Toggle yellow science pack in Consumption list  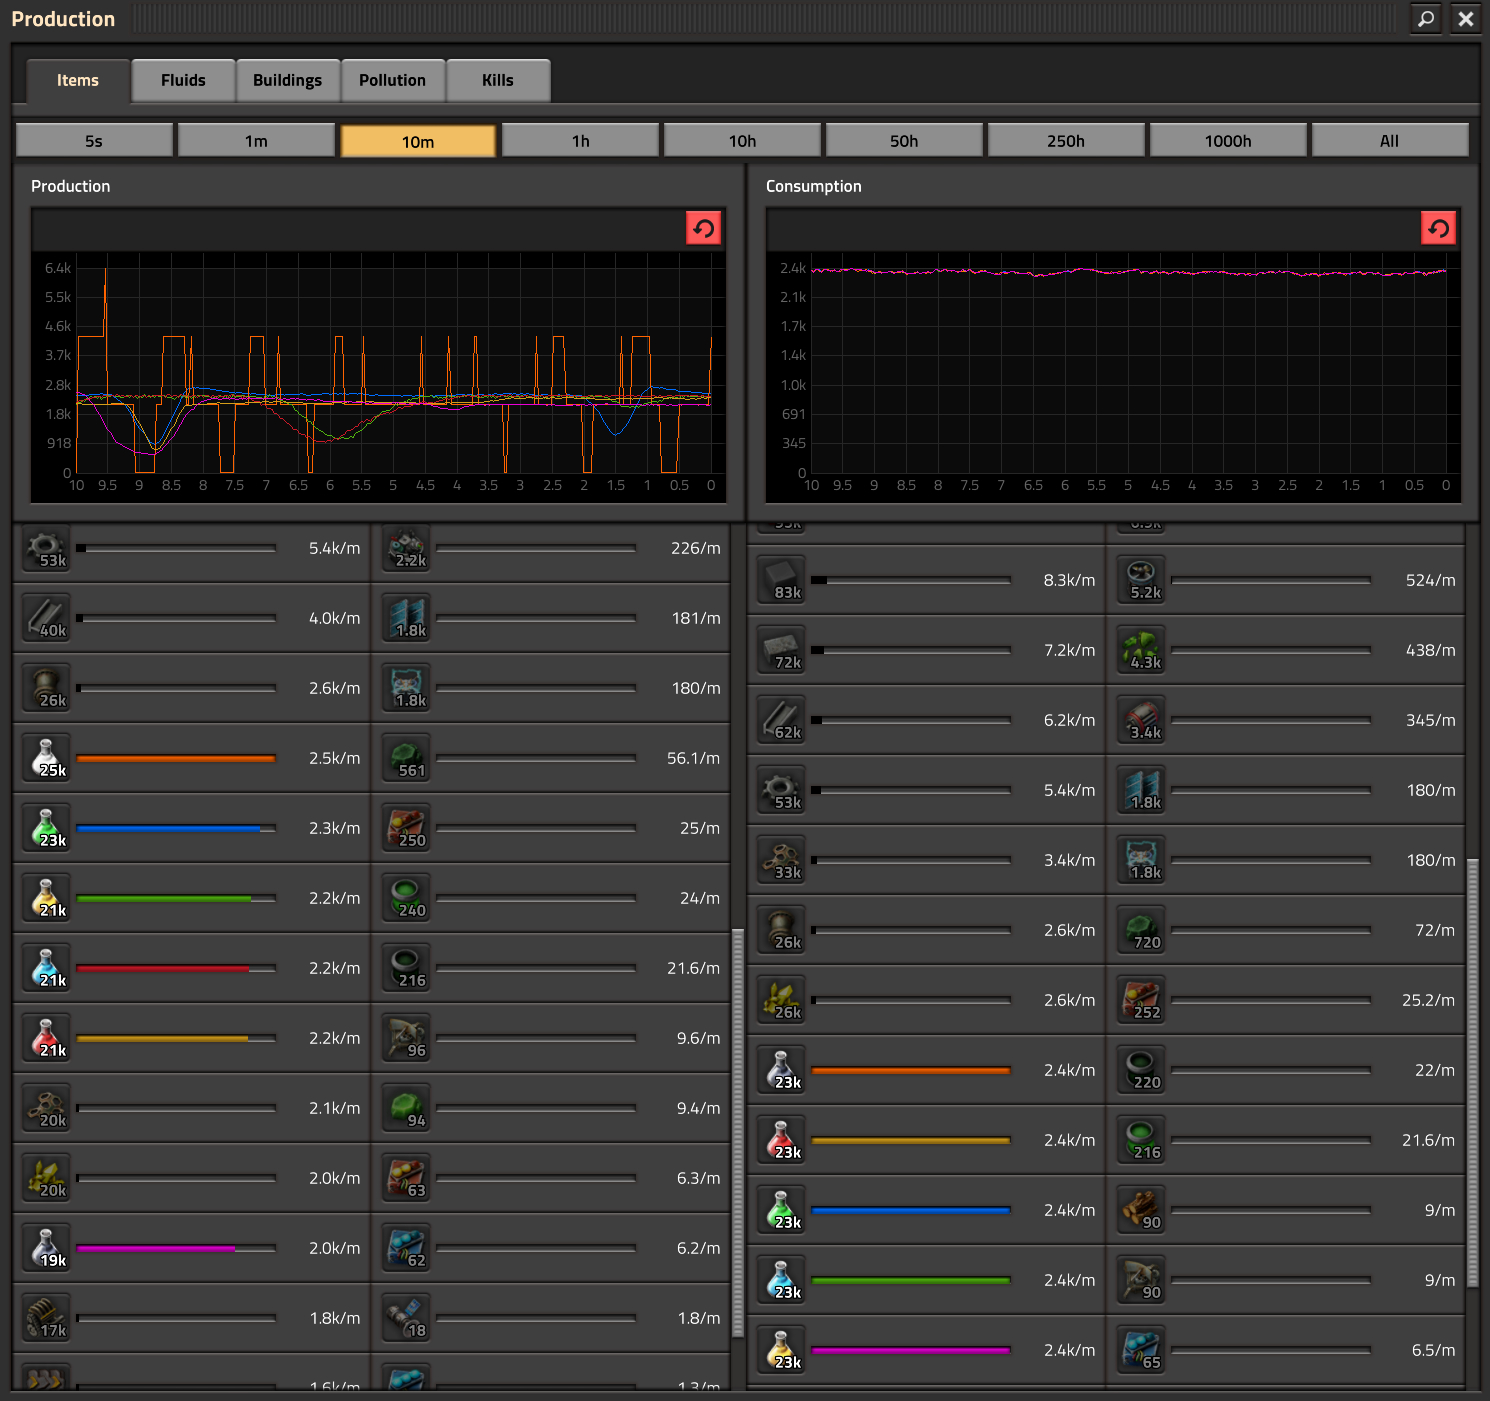tap(782, 1350)
